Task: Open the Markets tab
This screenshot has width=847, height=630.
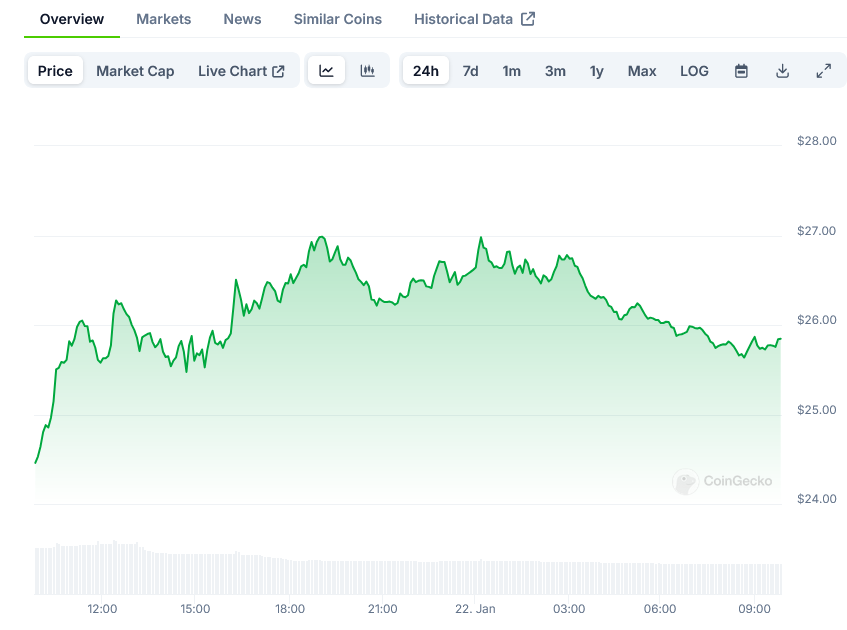Action: click(163, 19)
